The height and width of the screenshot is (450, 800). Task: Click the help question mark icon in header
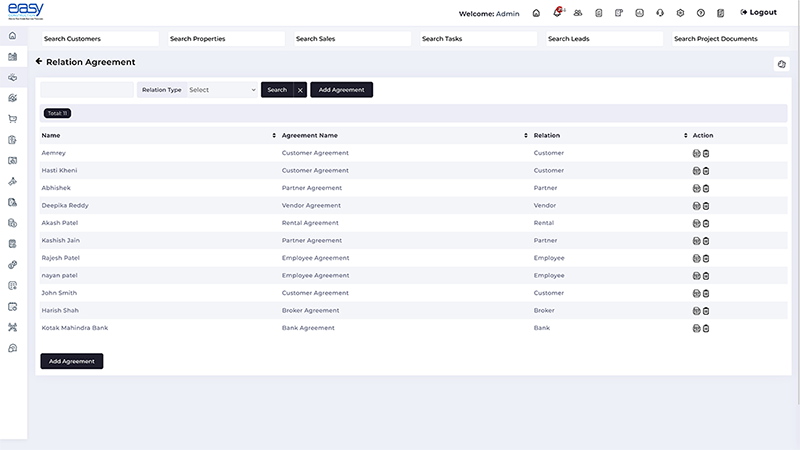(701, 13)
